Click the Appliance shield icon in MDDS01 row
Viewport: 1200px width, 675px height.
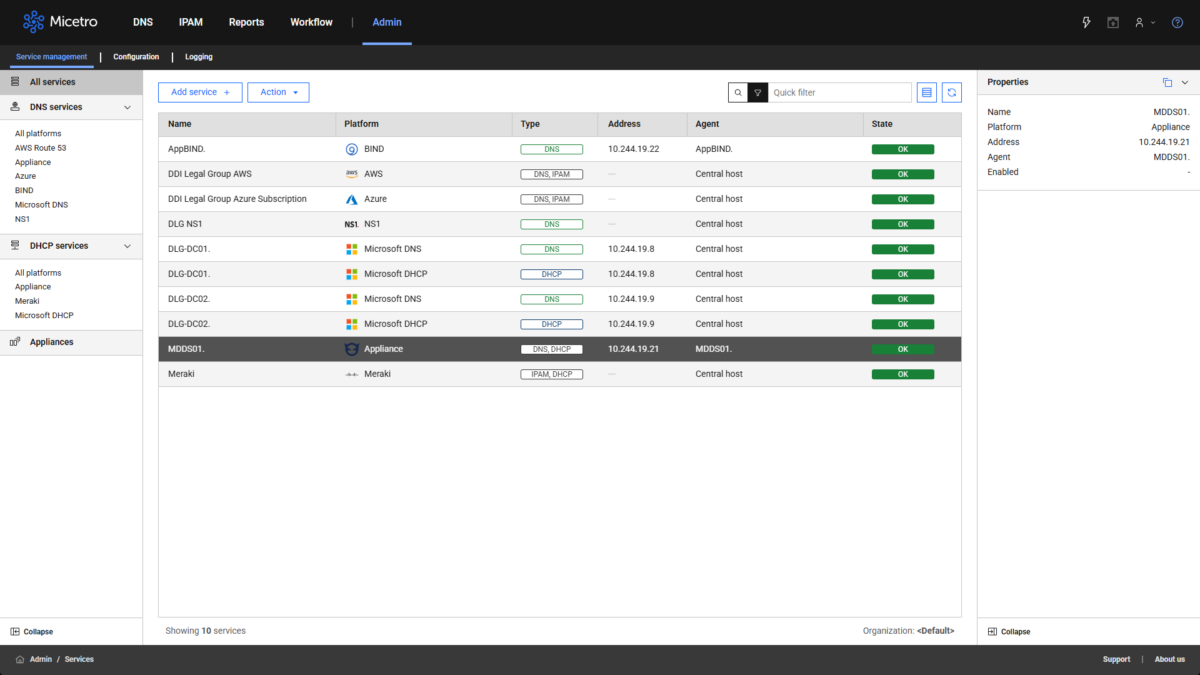pyautogui.click(x=351, y=349)
